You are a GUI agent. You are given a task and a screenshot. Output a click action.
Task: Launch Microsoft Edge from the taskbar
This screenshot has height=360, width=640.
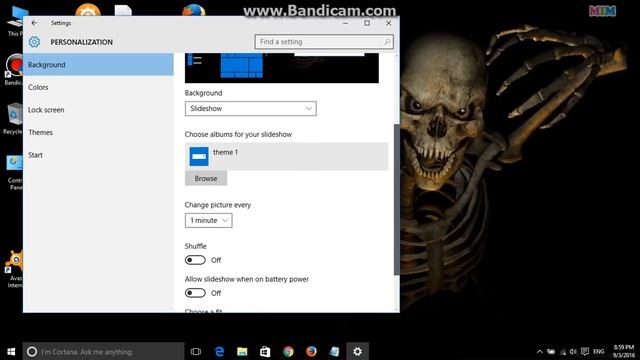pyautogui.click(x=219, y=351)
